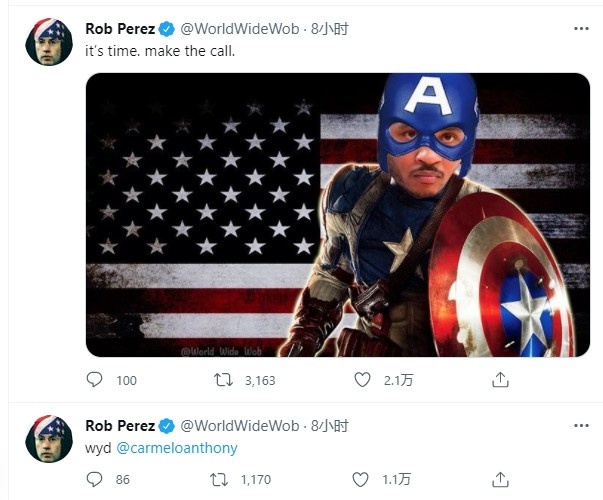The image size is (603, 500).
Task: Click the verified badge on first tweet
Action: click(166, 28)
